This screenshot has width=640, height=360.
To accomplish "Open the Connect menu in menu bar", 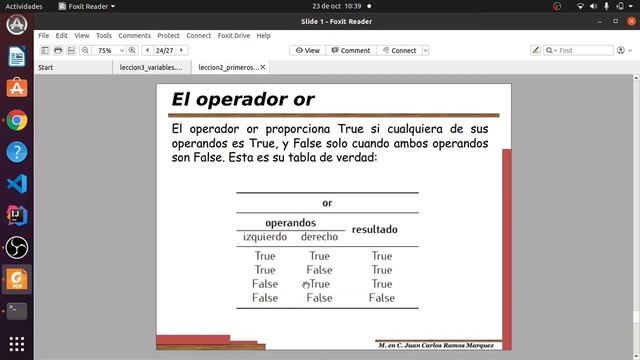I will [x=198, y=36].
